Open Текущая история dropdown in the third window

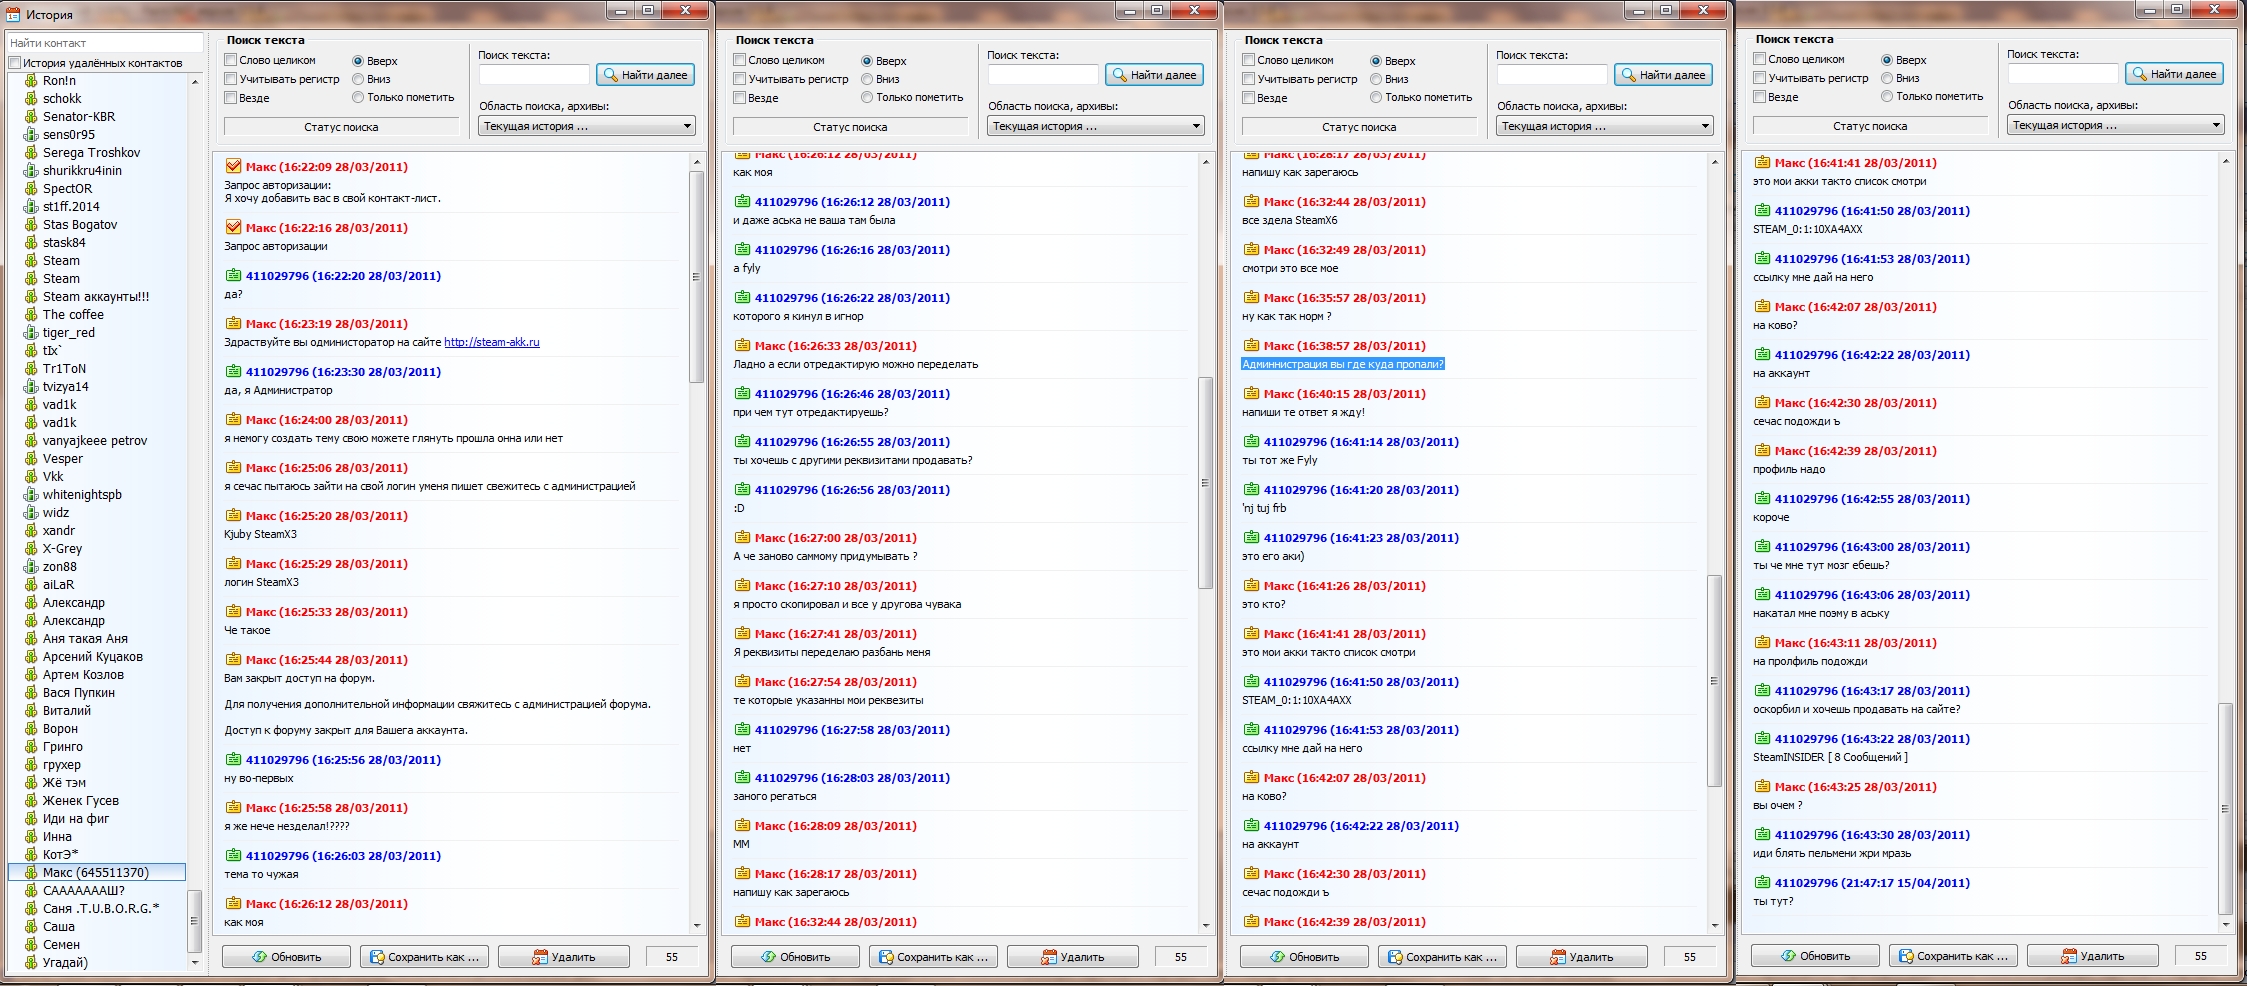pos(1605,126)
